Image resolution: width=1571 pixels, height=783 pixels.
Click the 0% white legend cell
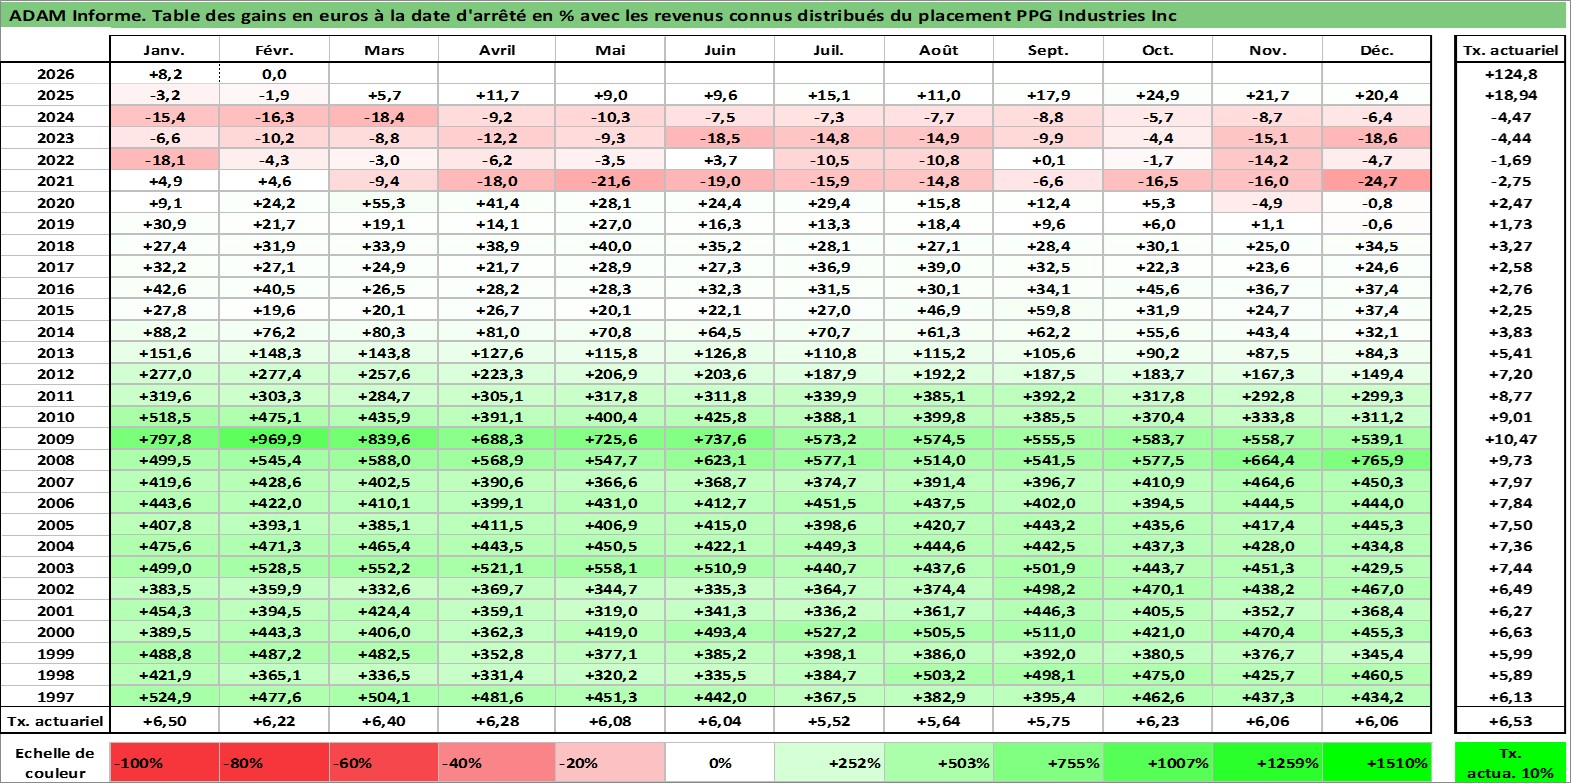point(720,762)
